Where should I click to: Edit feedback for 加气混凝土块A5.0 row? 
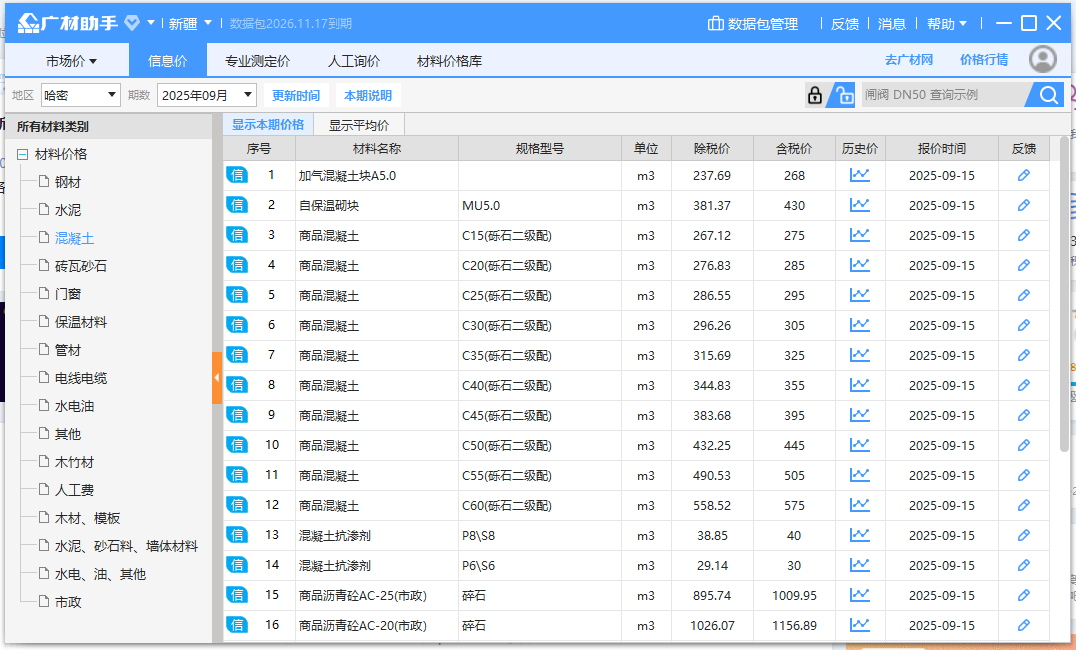pyautogui.click(x=1023, y=175)
